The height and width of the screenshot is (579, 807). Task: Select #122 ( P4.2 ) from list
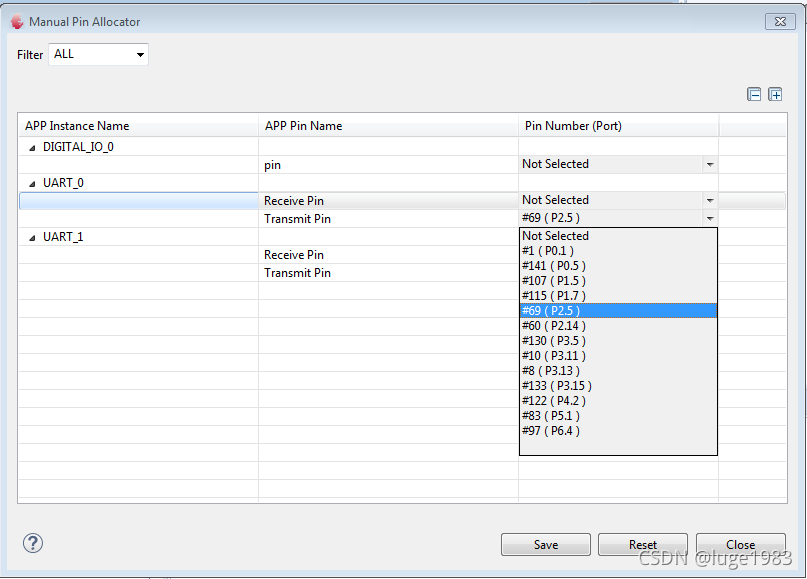(618, 400)
